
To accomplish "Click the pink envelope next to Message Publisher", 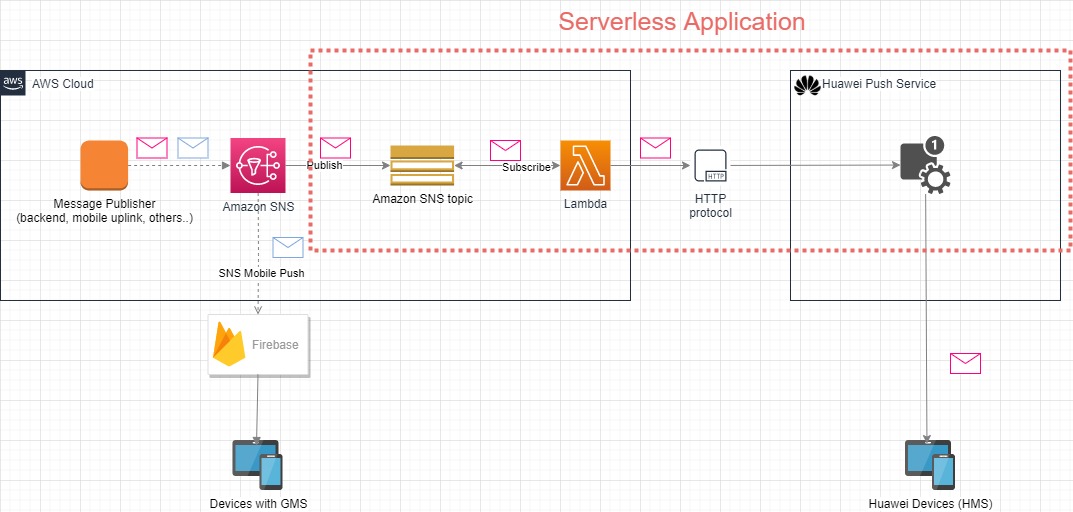I will [152, 148].
